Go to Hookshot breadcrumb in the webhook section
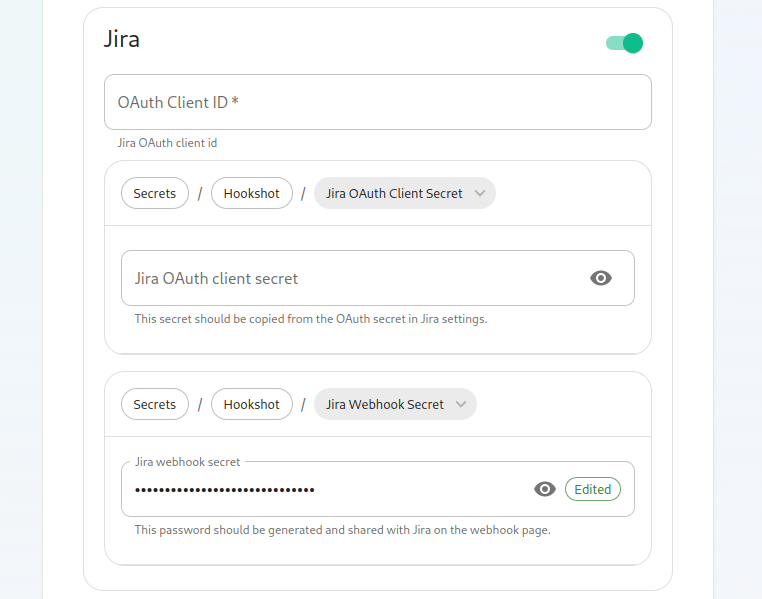The image size is (762, 599). [x=252, y=404]
